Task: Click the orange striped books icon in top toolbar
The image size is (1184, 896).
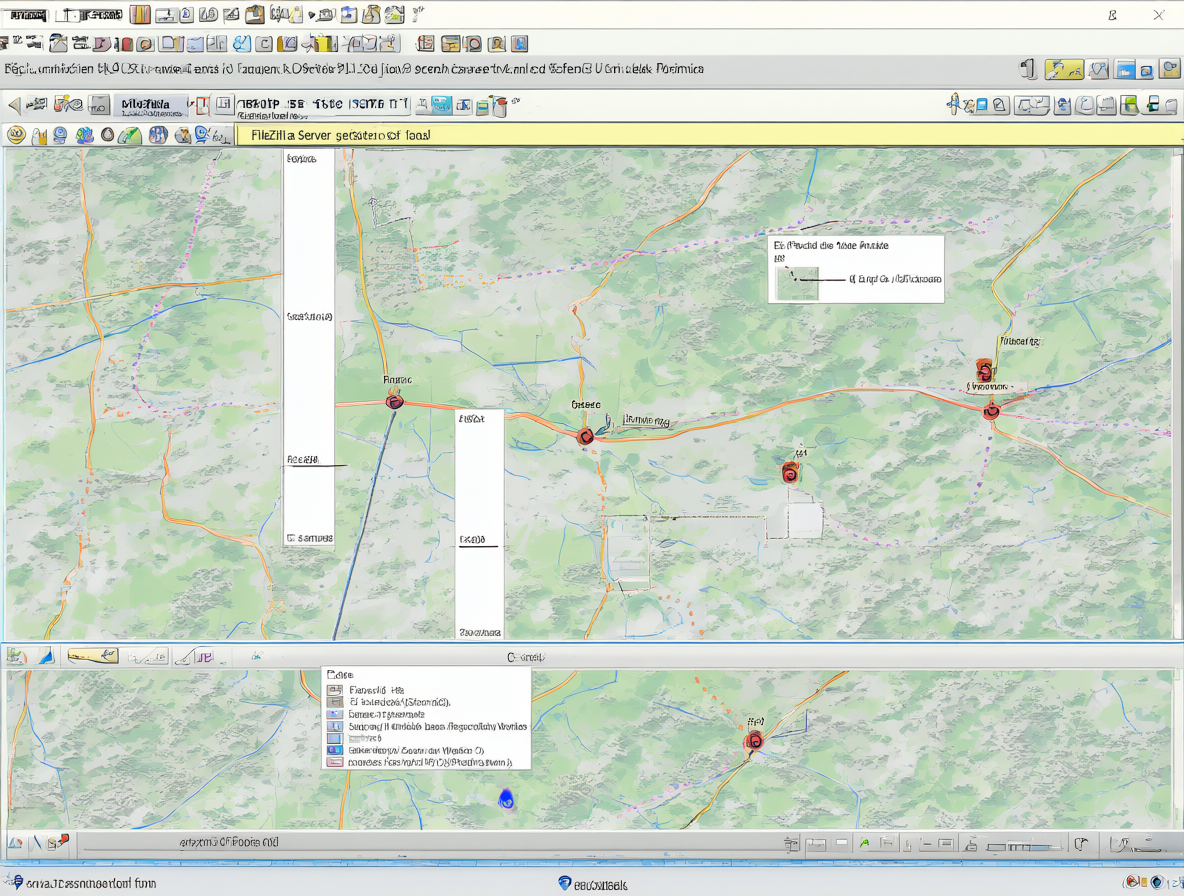Action: pos(140,14)
